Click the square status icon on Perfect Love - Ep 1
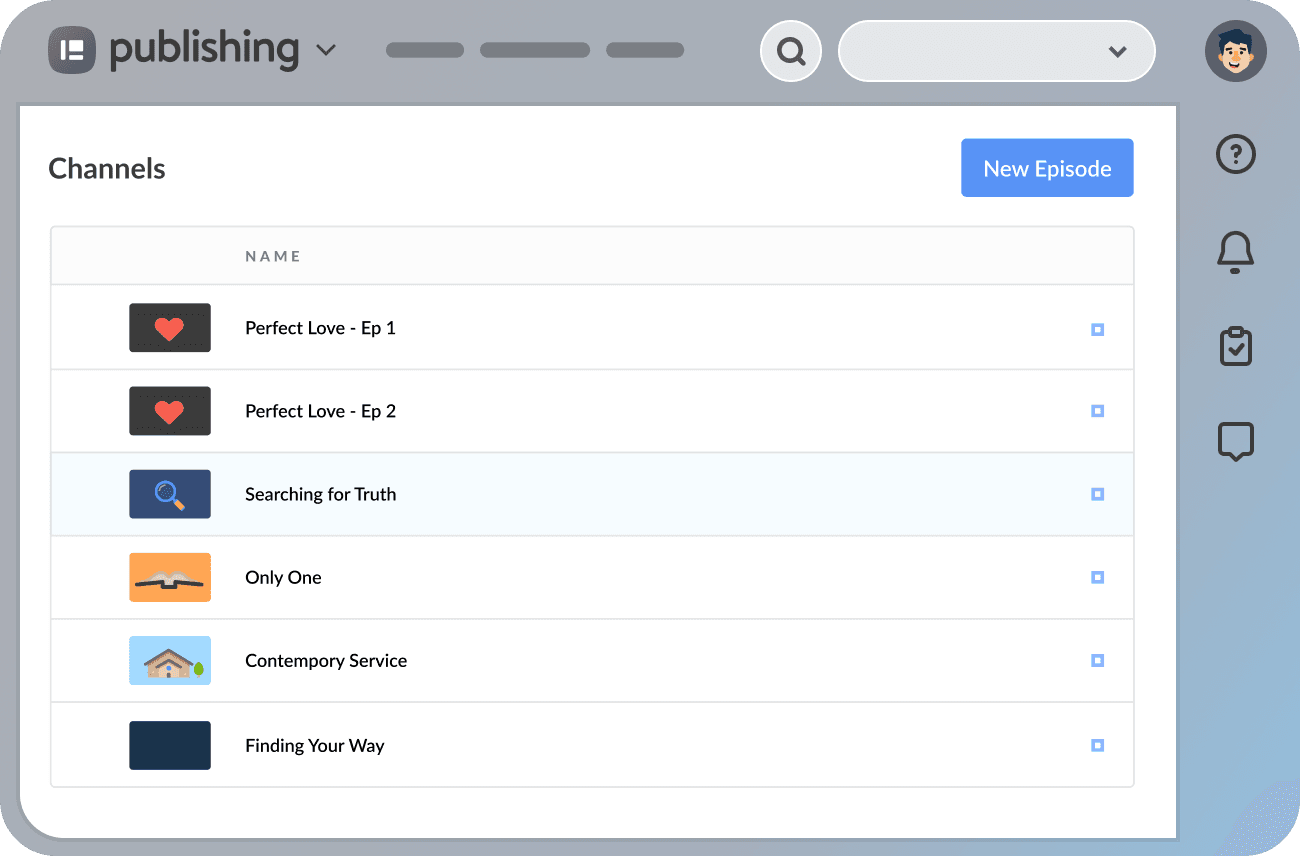Viewport: 1300px width, 856px height. [x=1098, y=327]
